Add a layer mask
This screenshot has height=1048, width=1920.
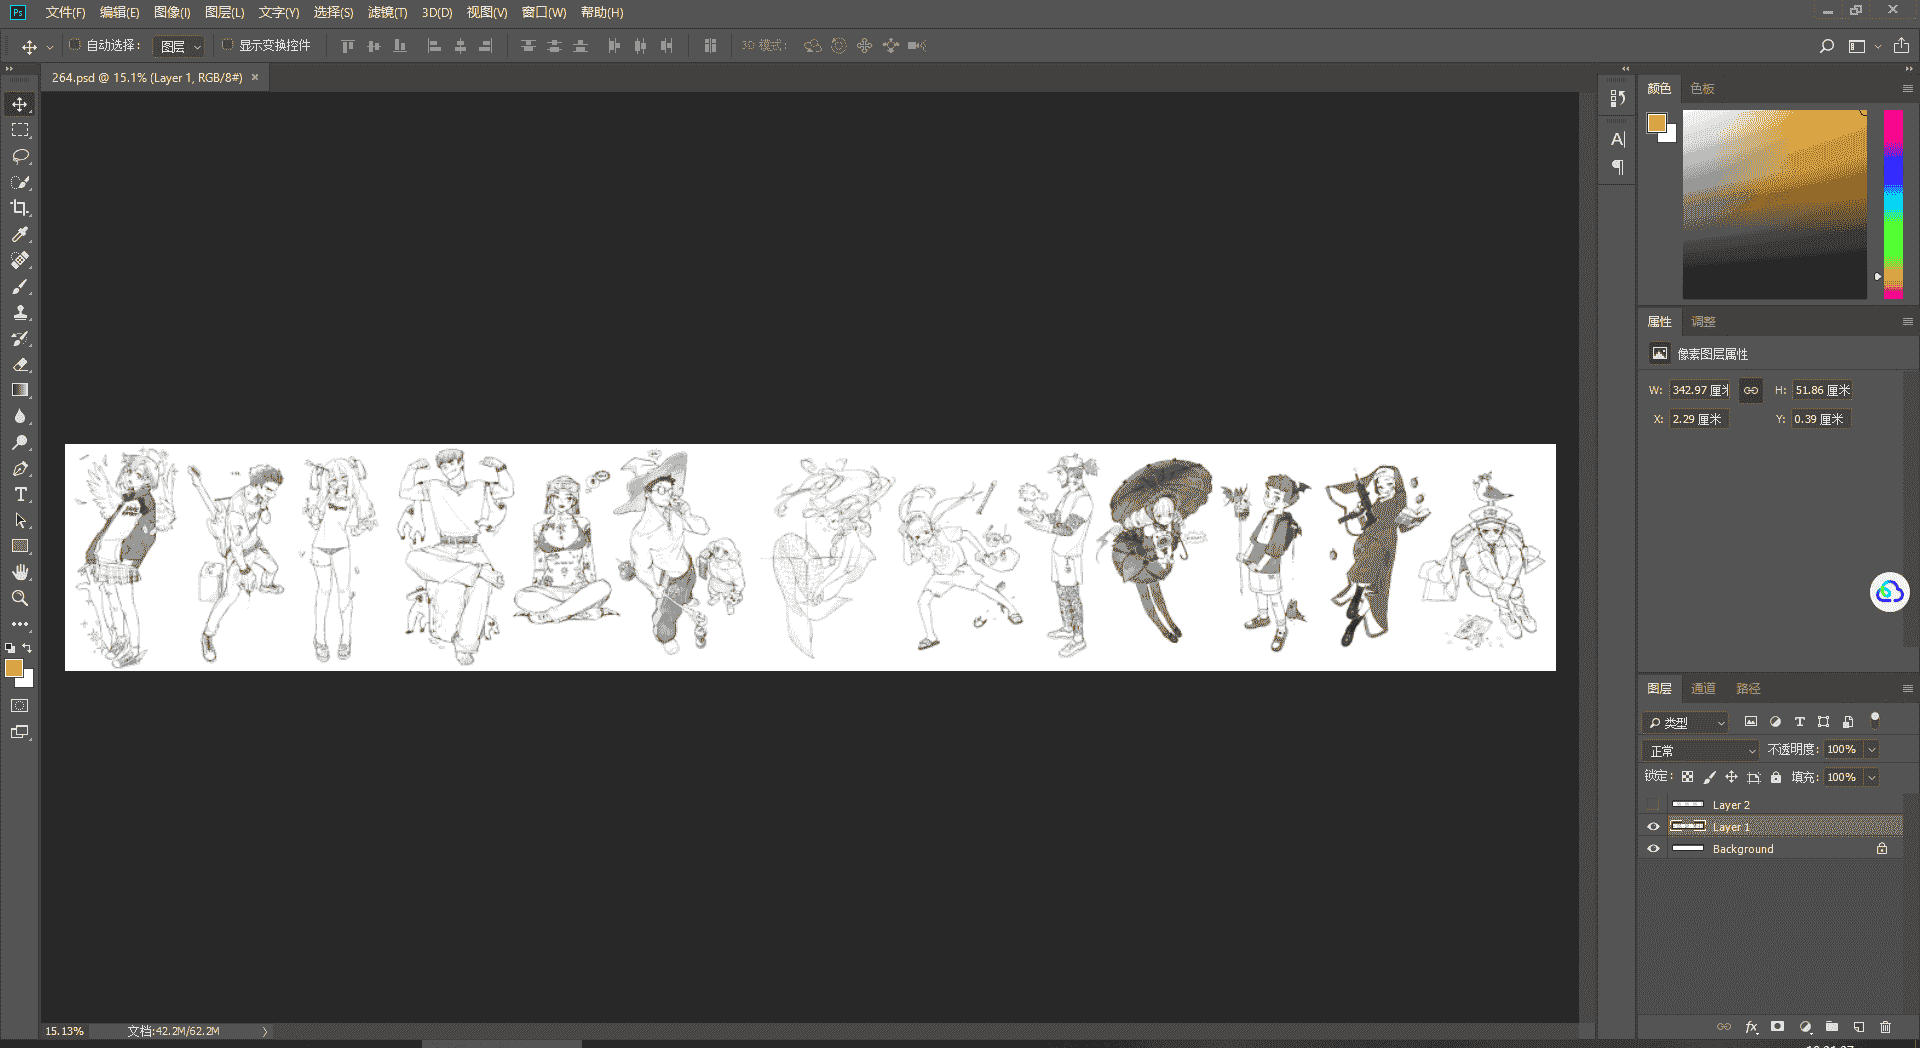point(1777,1027)
